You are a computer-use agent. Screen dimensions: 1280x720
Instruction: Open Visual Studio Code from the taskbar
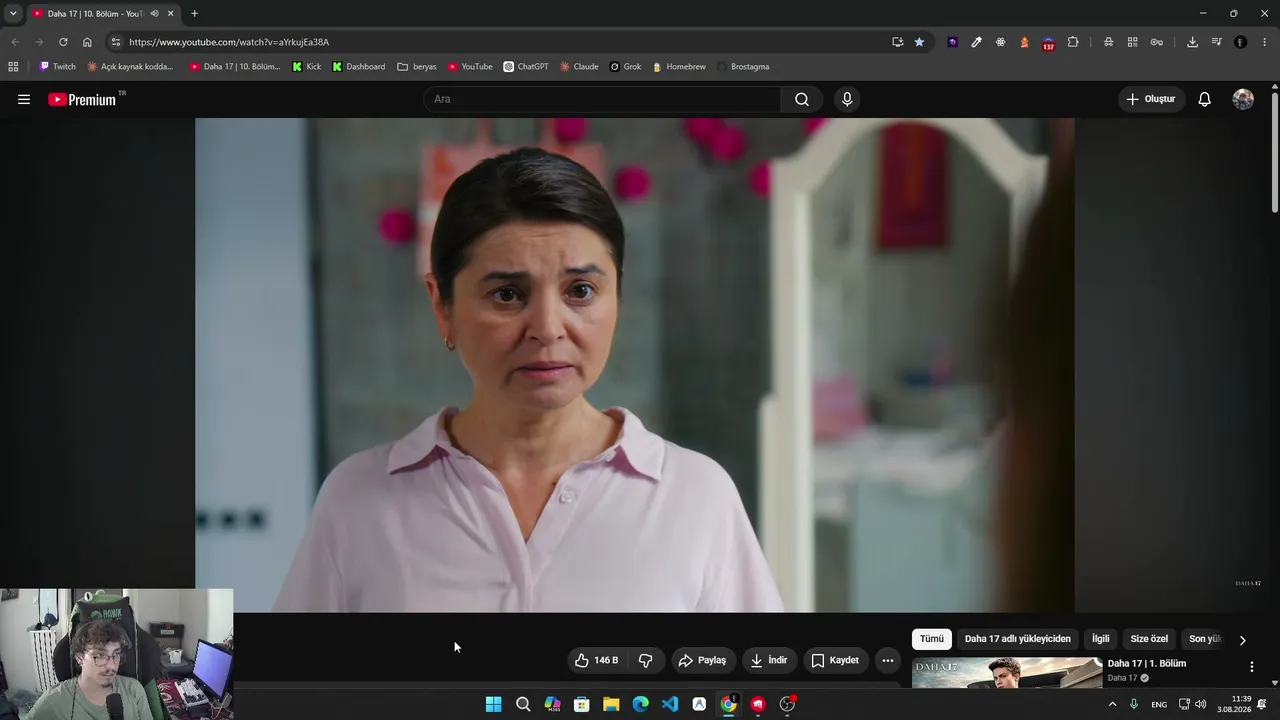670,704
